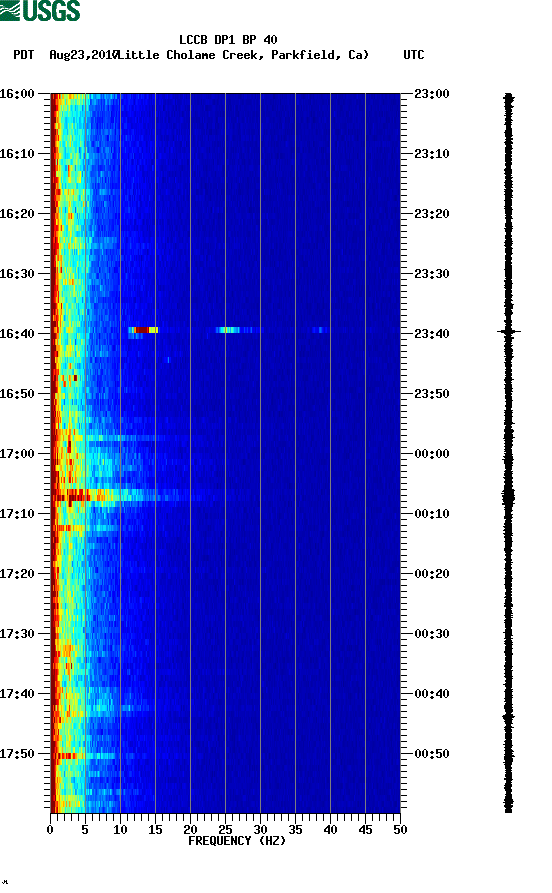Click the '16:20' PDT time label
The image size is (552, 893).
click(x=17, y=214)
